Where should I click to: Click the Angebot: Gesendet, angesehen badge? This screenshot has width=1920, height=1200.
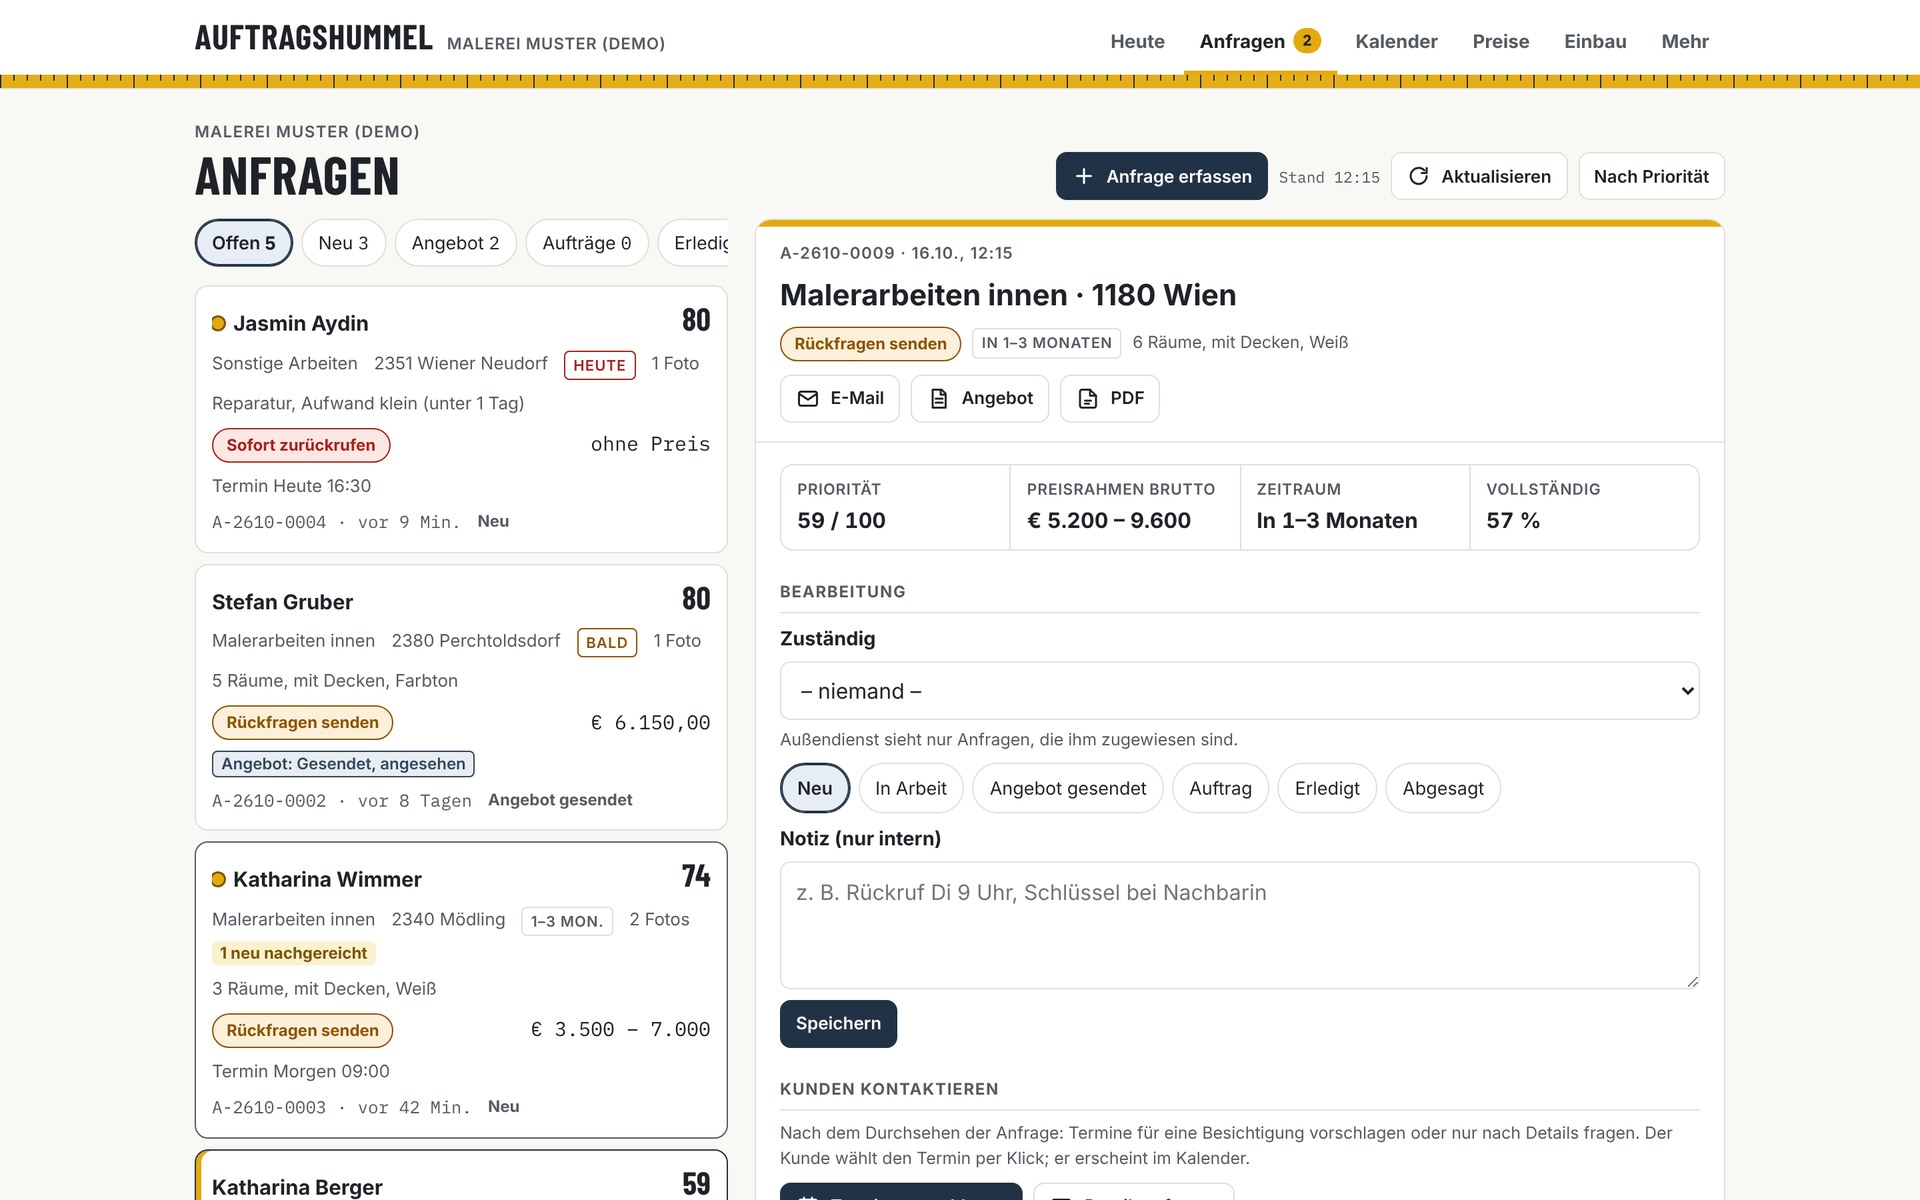point(343,764)
